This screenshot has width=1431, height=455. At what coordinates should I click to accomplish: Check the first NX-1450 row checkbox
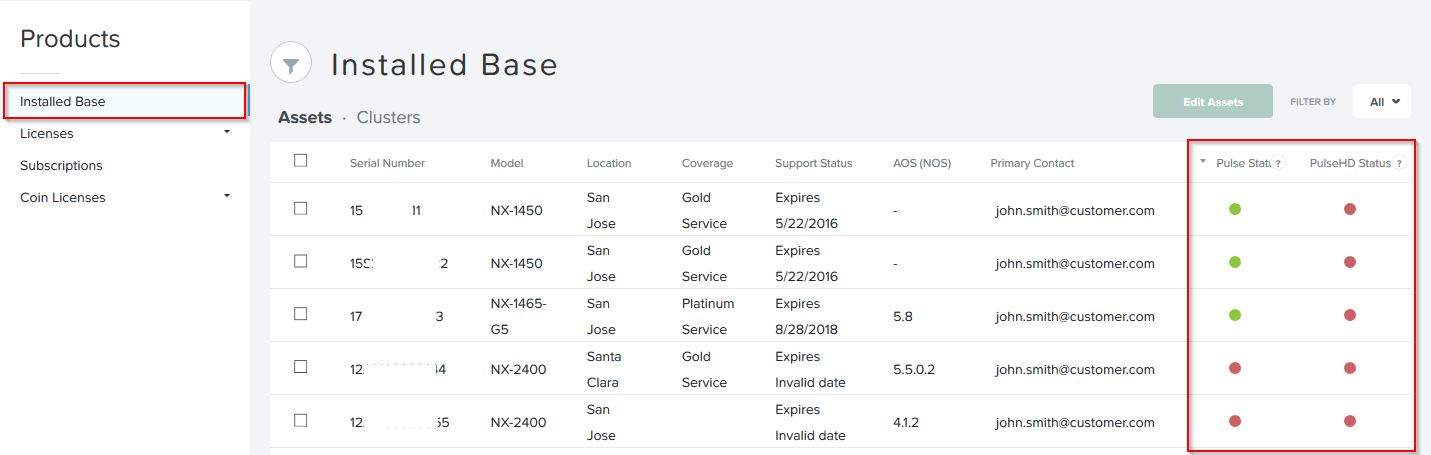[301, 208]
